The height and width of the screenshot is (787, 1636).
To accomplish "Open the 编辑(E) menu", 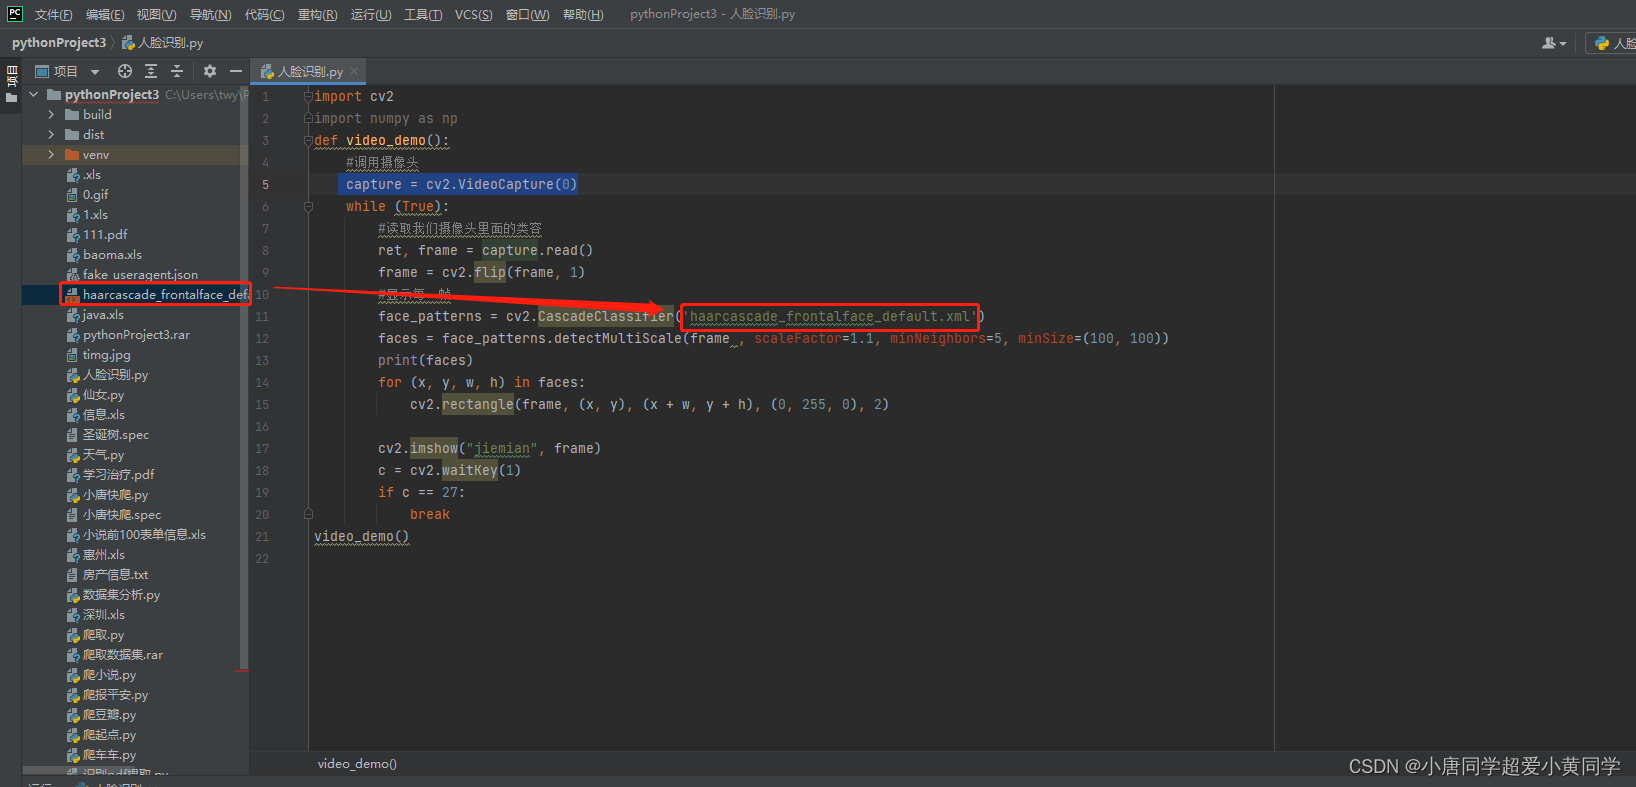I will [105, 14].
